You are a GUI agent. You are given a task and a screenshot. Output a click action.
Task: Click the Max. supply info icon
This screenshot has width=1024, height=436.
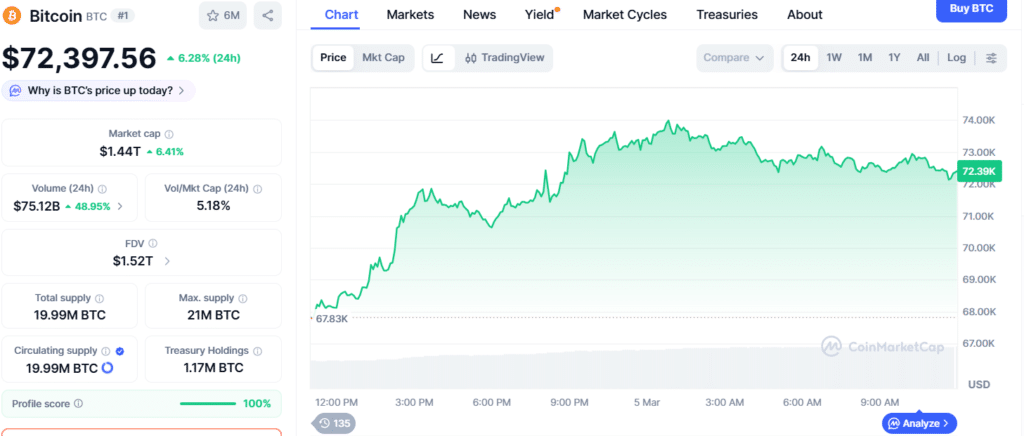(243, 298)
